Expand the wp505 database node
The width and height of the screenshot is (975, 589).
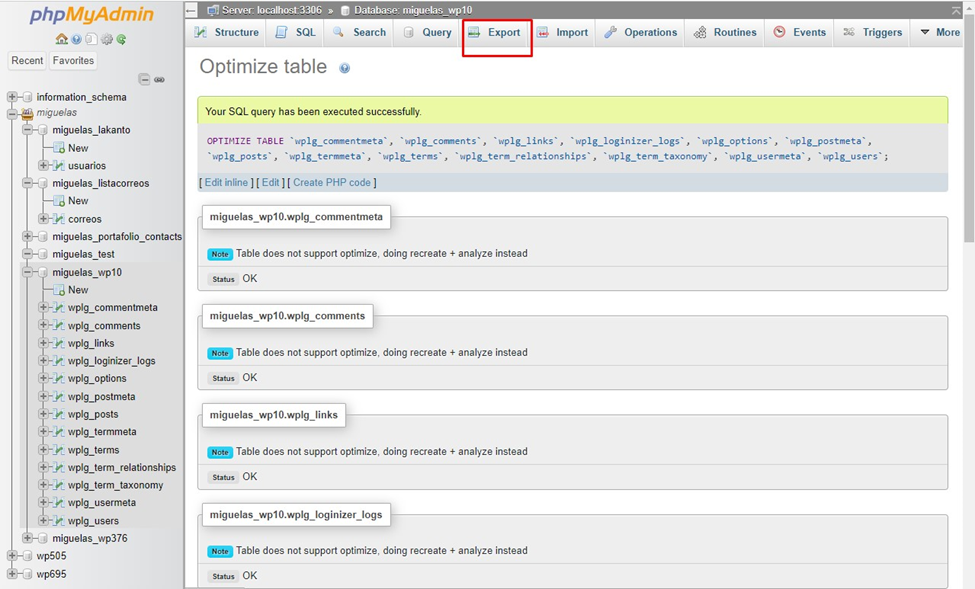tap(12, 556)
